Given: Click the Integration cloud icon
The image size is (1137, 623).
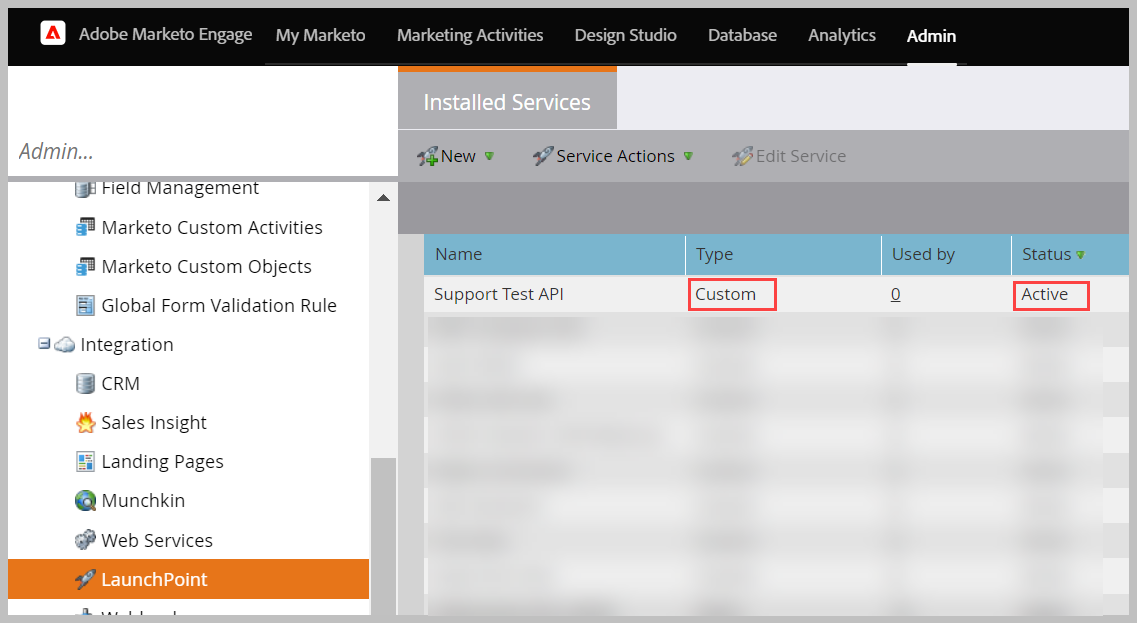Looking at the screenshot, I should tap(65, 344).
